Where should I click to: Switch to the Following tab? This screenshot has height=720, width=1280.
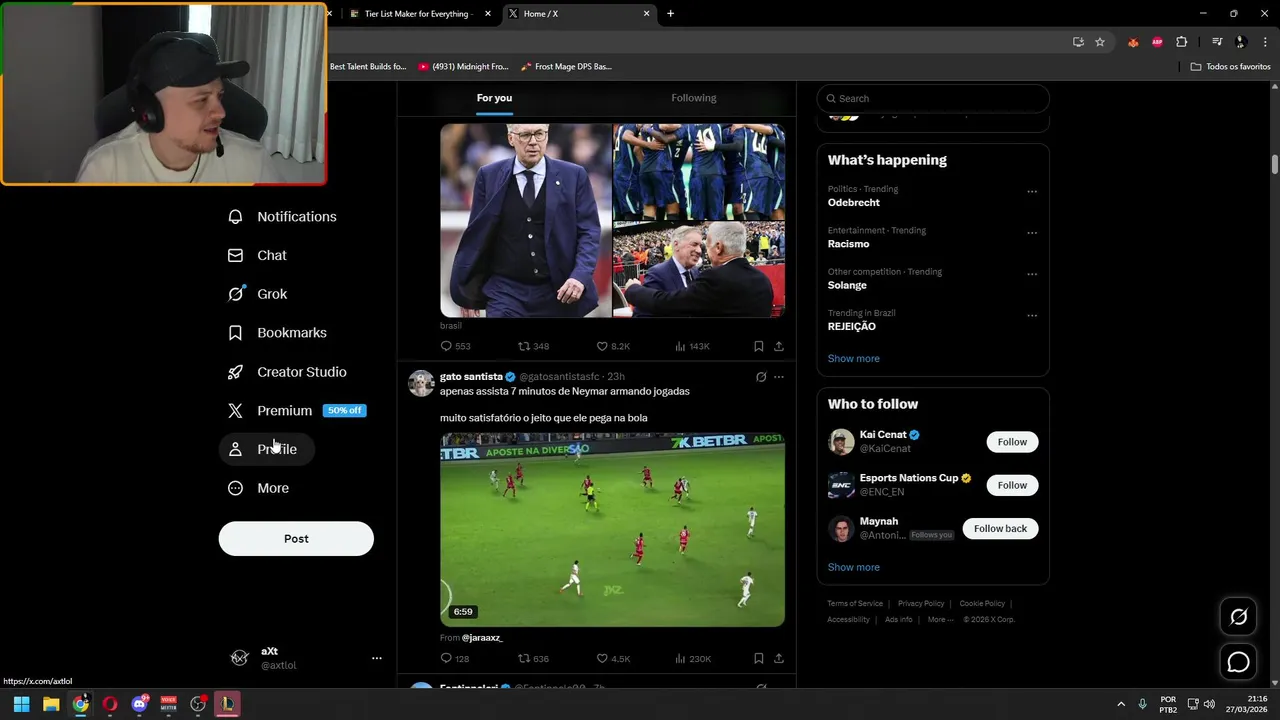tap(694, 98)
